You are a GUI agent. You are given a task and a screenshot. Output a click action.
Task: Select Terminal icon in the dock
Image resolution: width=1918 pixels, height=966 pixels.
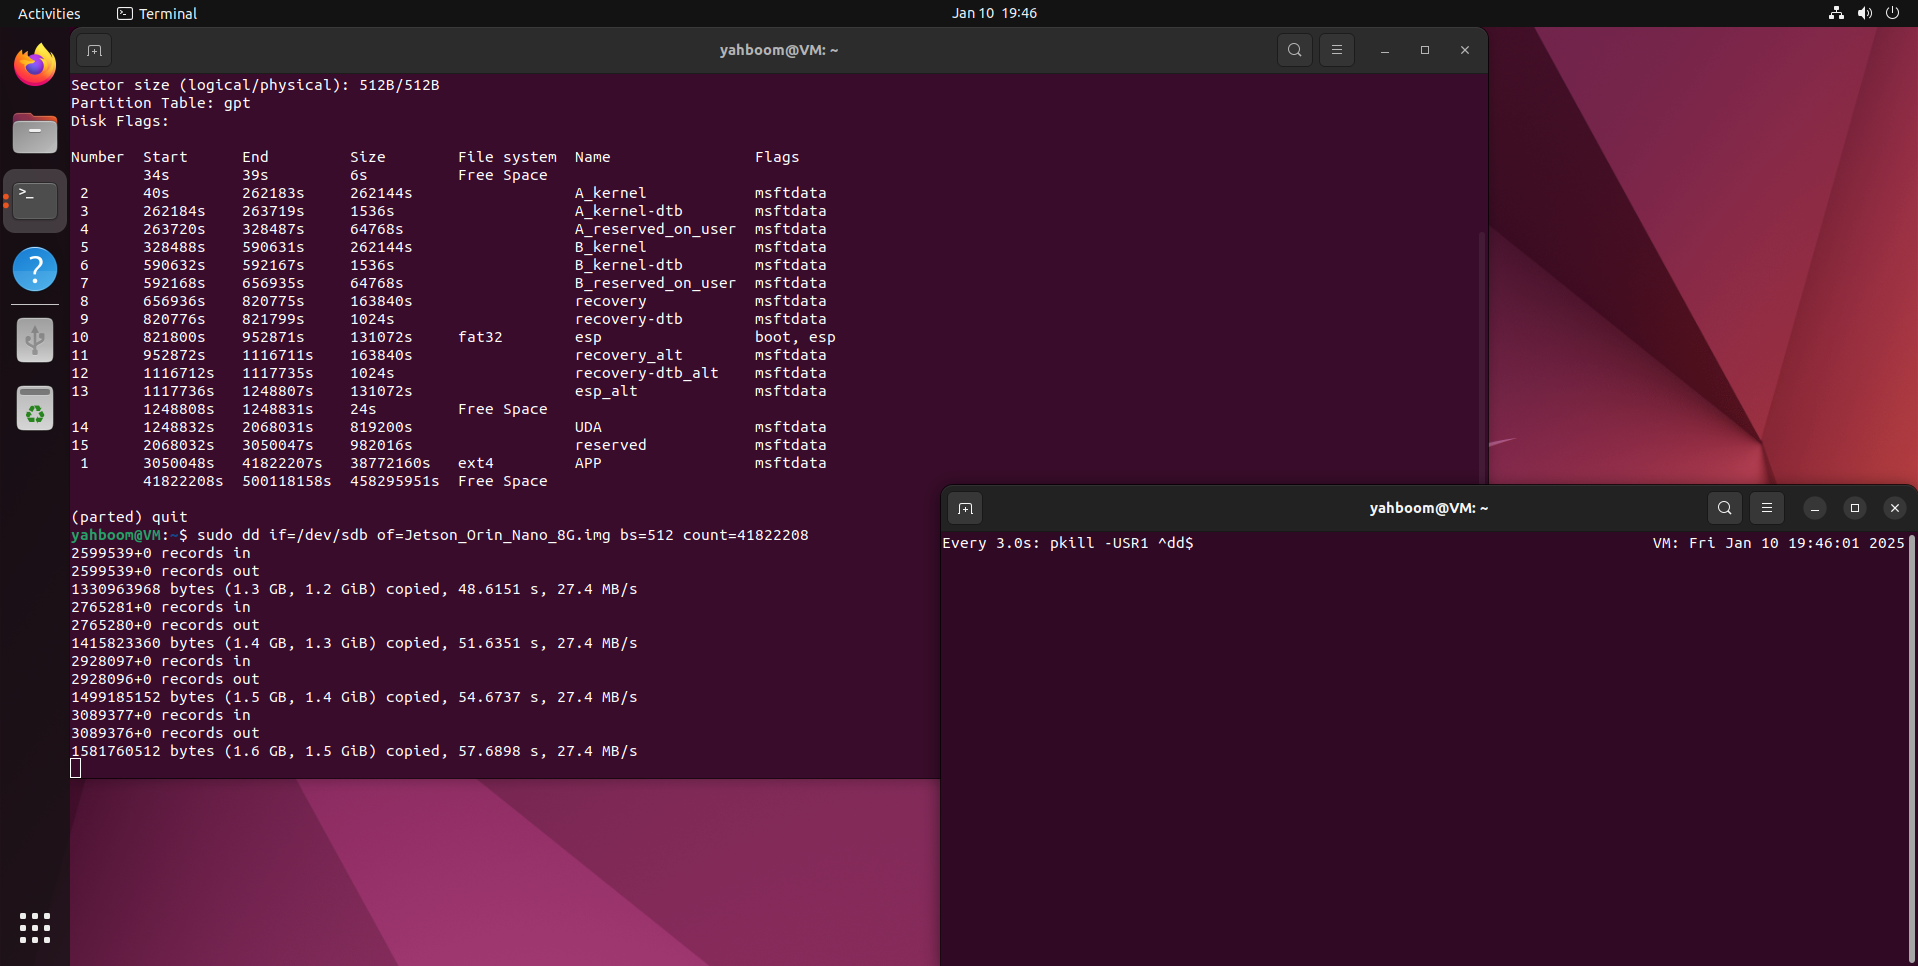tap(35, 201)
